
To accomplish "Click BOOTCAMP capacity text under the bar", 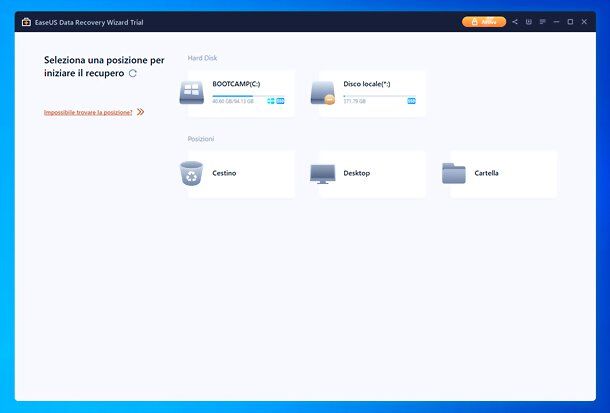I will pyautogui.click(x=233, y=101).
